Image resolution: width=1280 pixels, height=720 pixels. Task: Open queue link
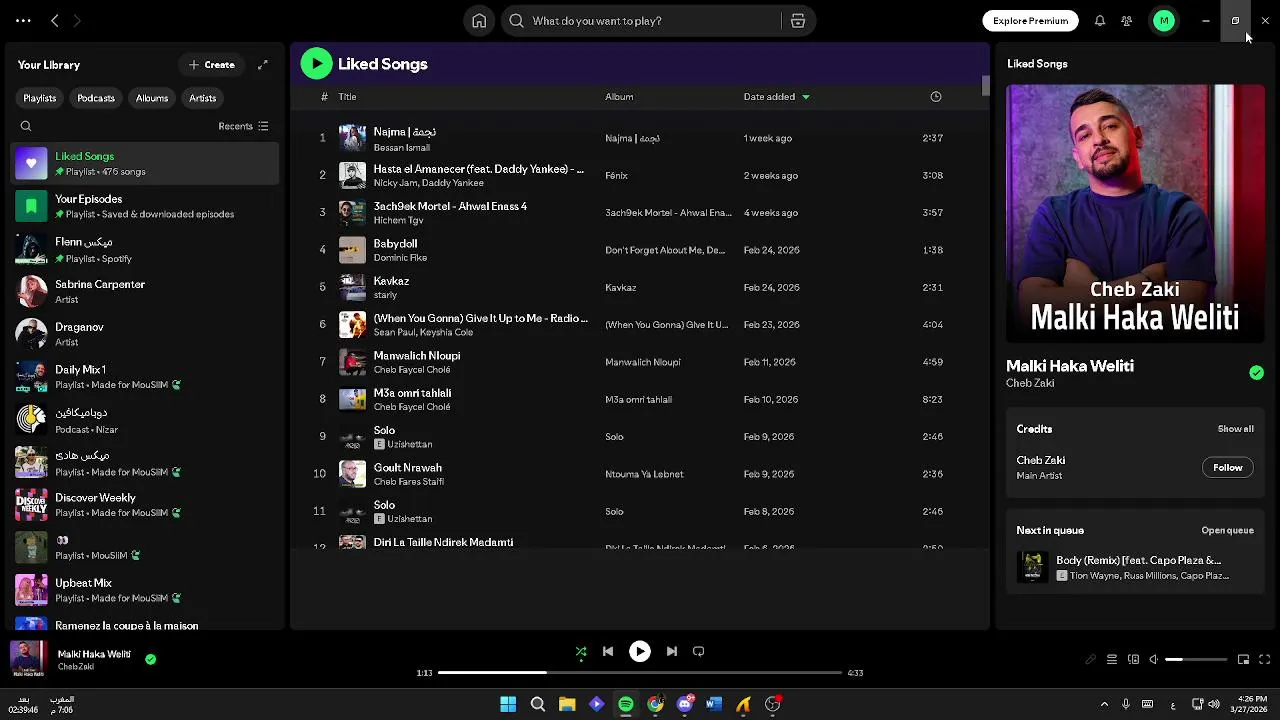point(1227,531)
